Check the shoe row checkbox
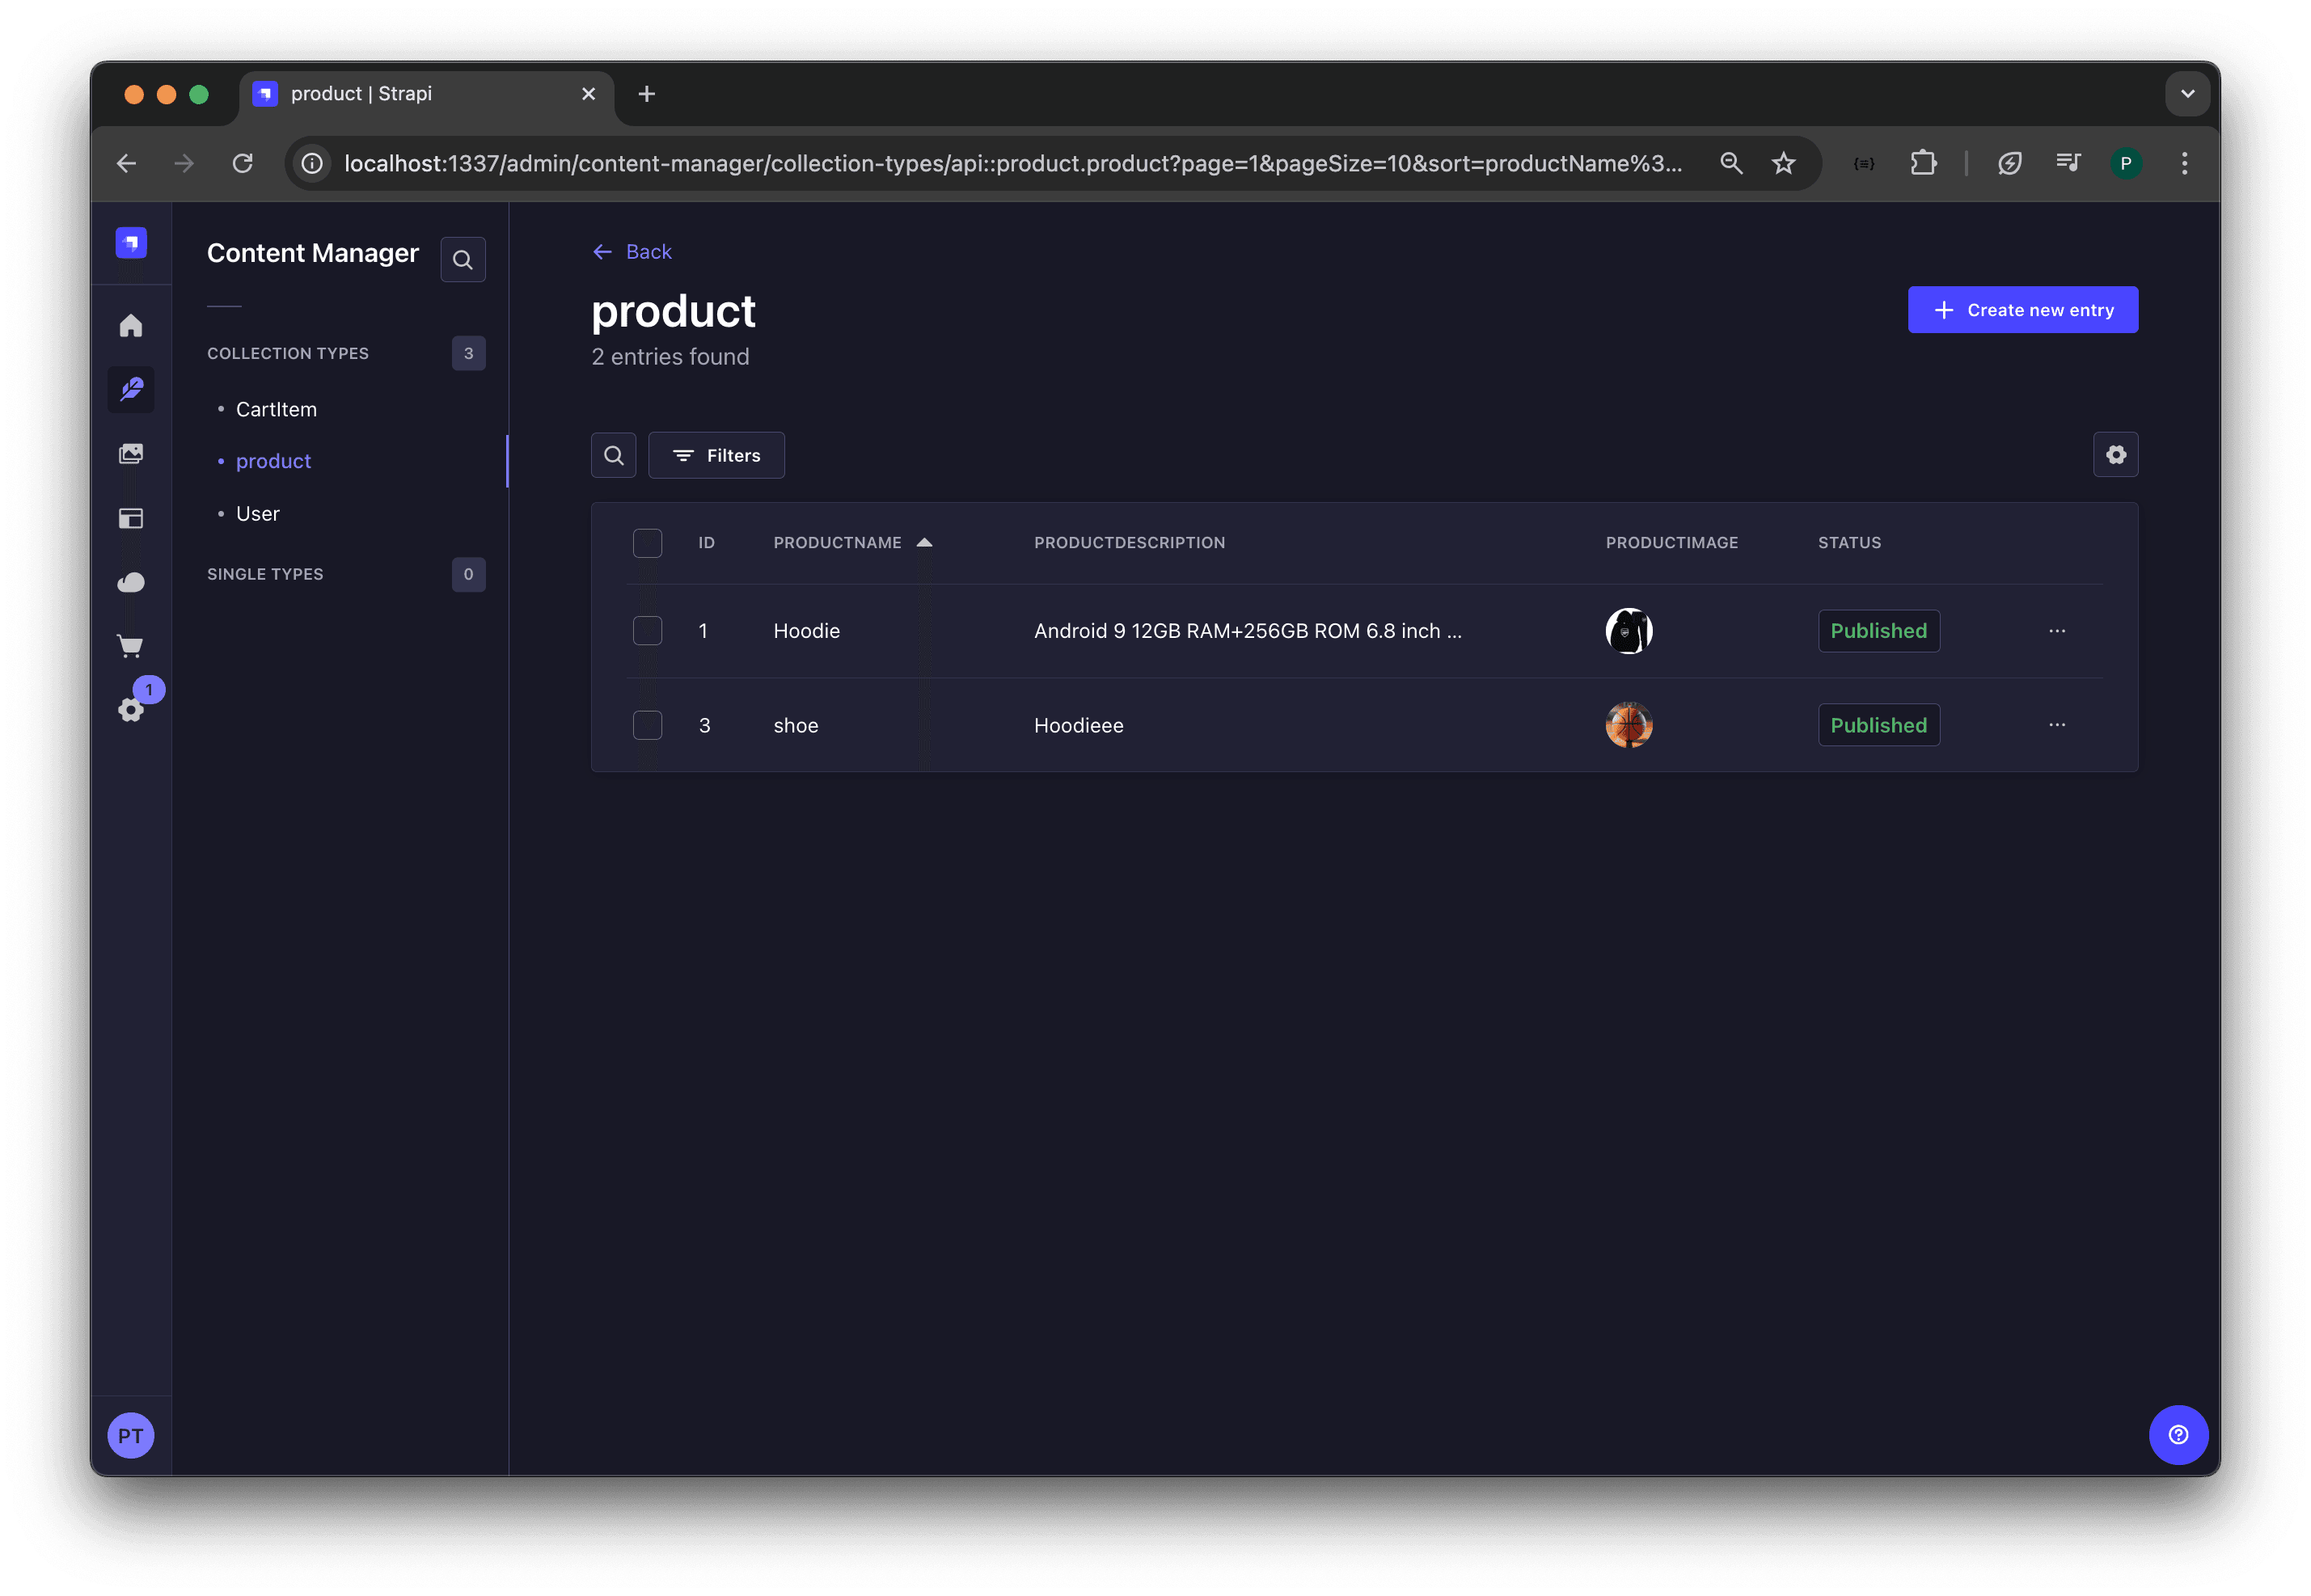The height and width of the screenshot is (1596, 2311). pos(648,725)
